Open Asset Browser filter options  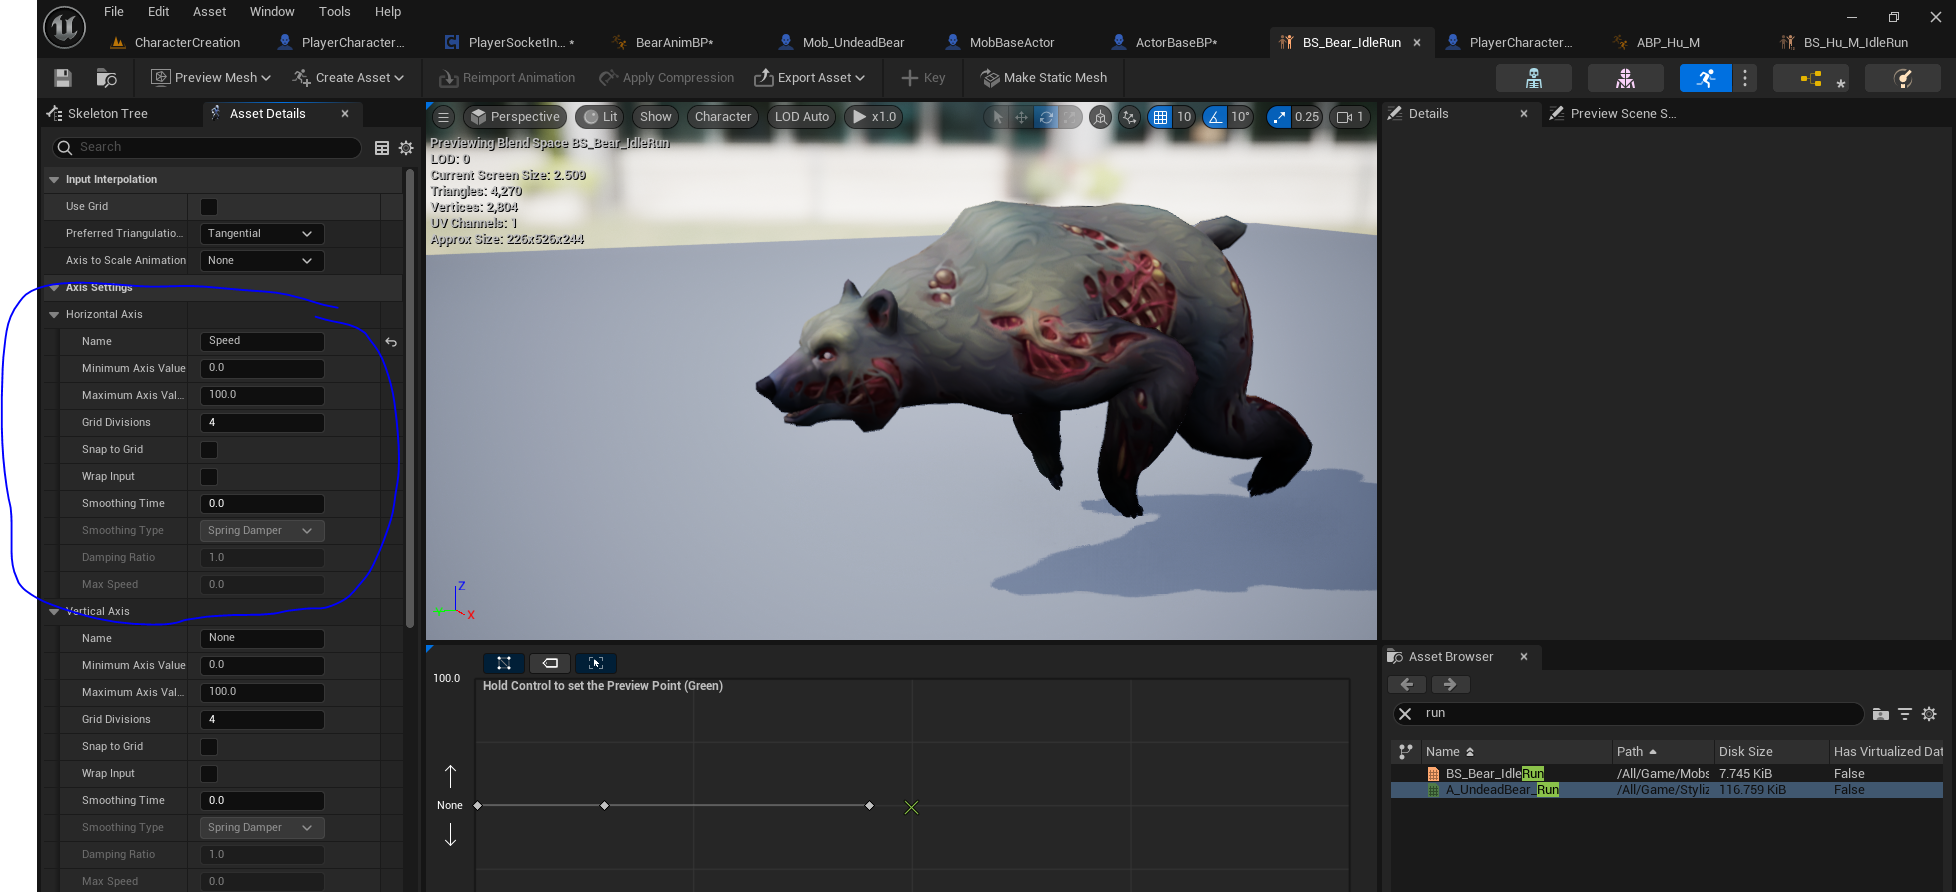[x=1905, y=714]
